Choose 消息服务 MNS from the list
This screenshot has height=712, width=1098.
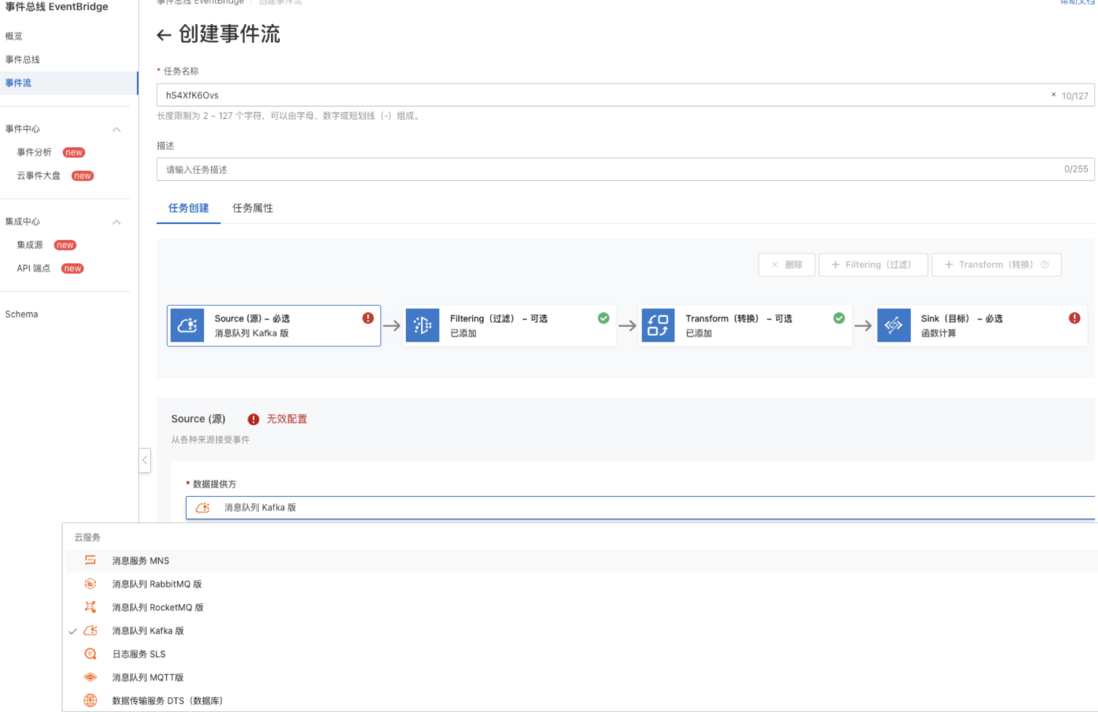580,561
